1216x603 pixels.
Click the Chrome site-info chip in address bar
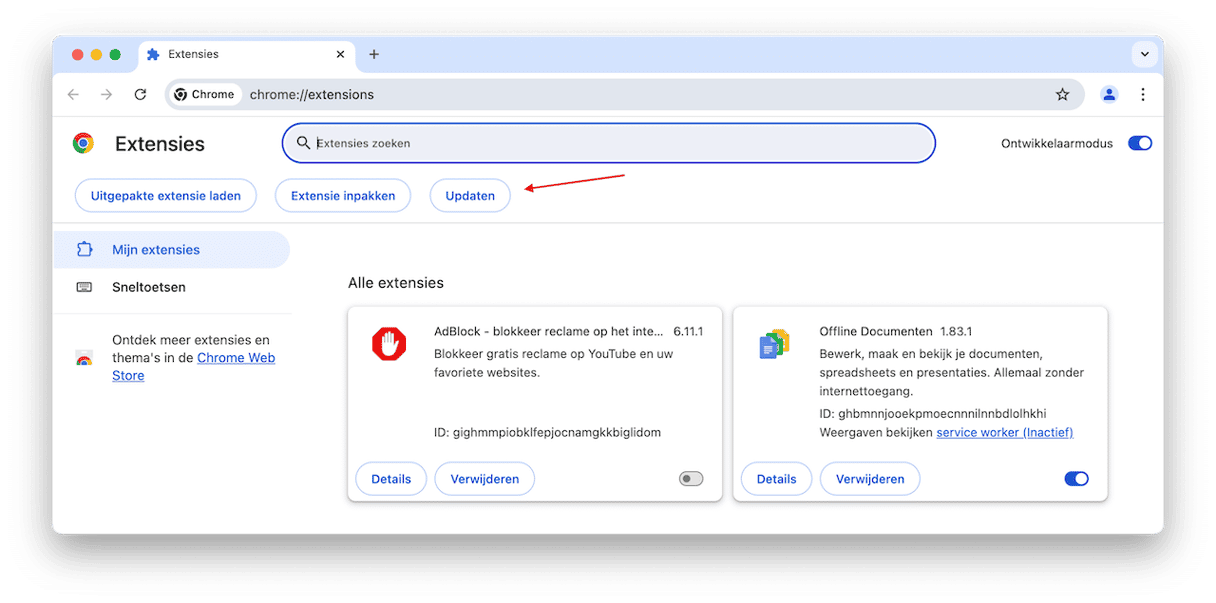[x=204, y=94]
